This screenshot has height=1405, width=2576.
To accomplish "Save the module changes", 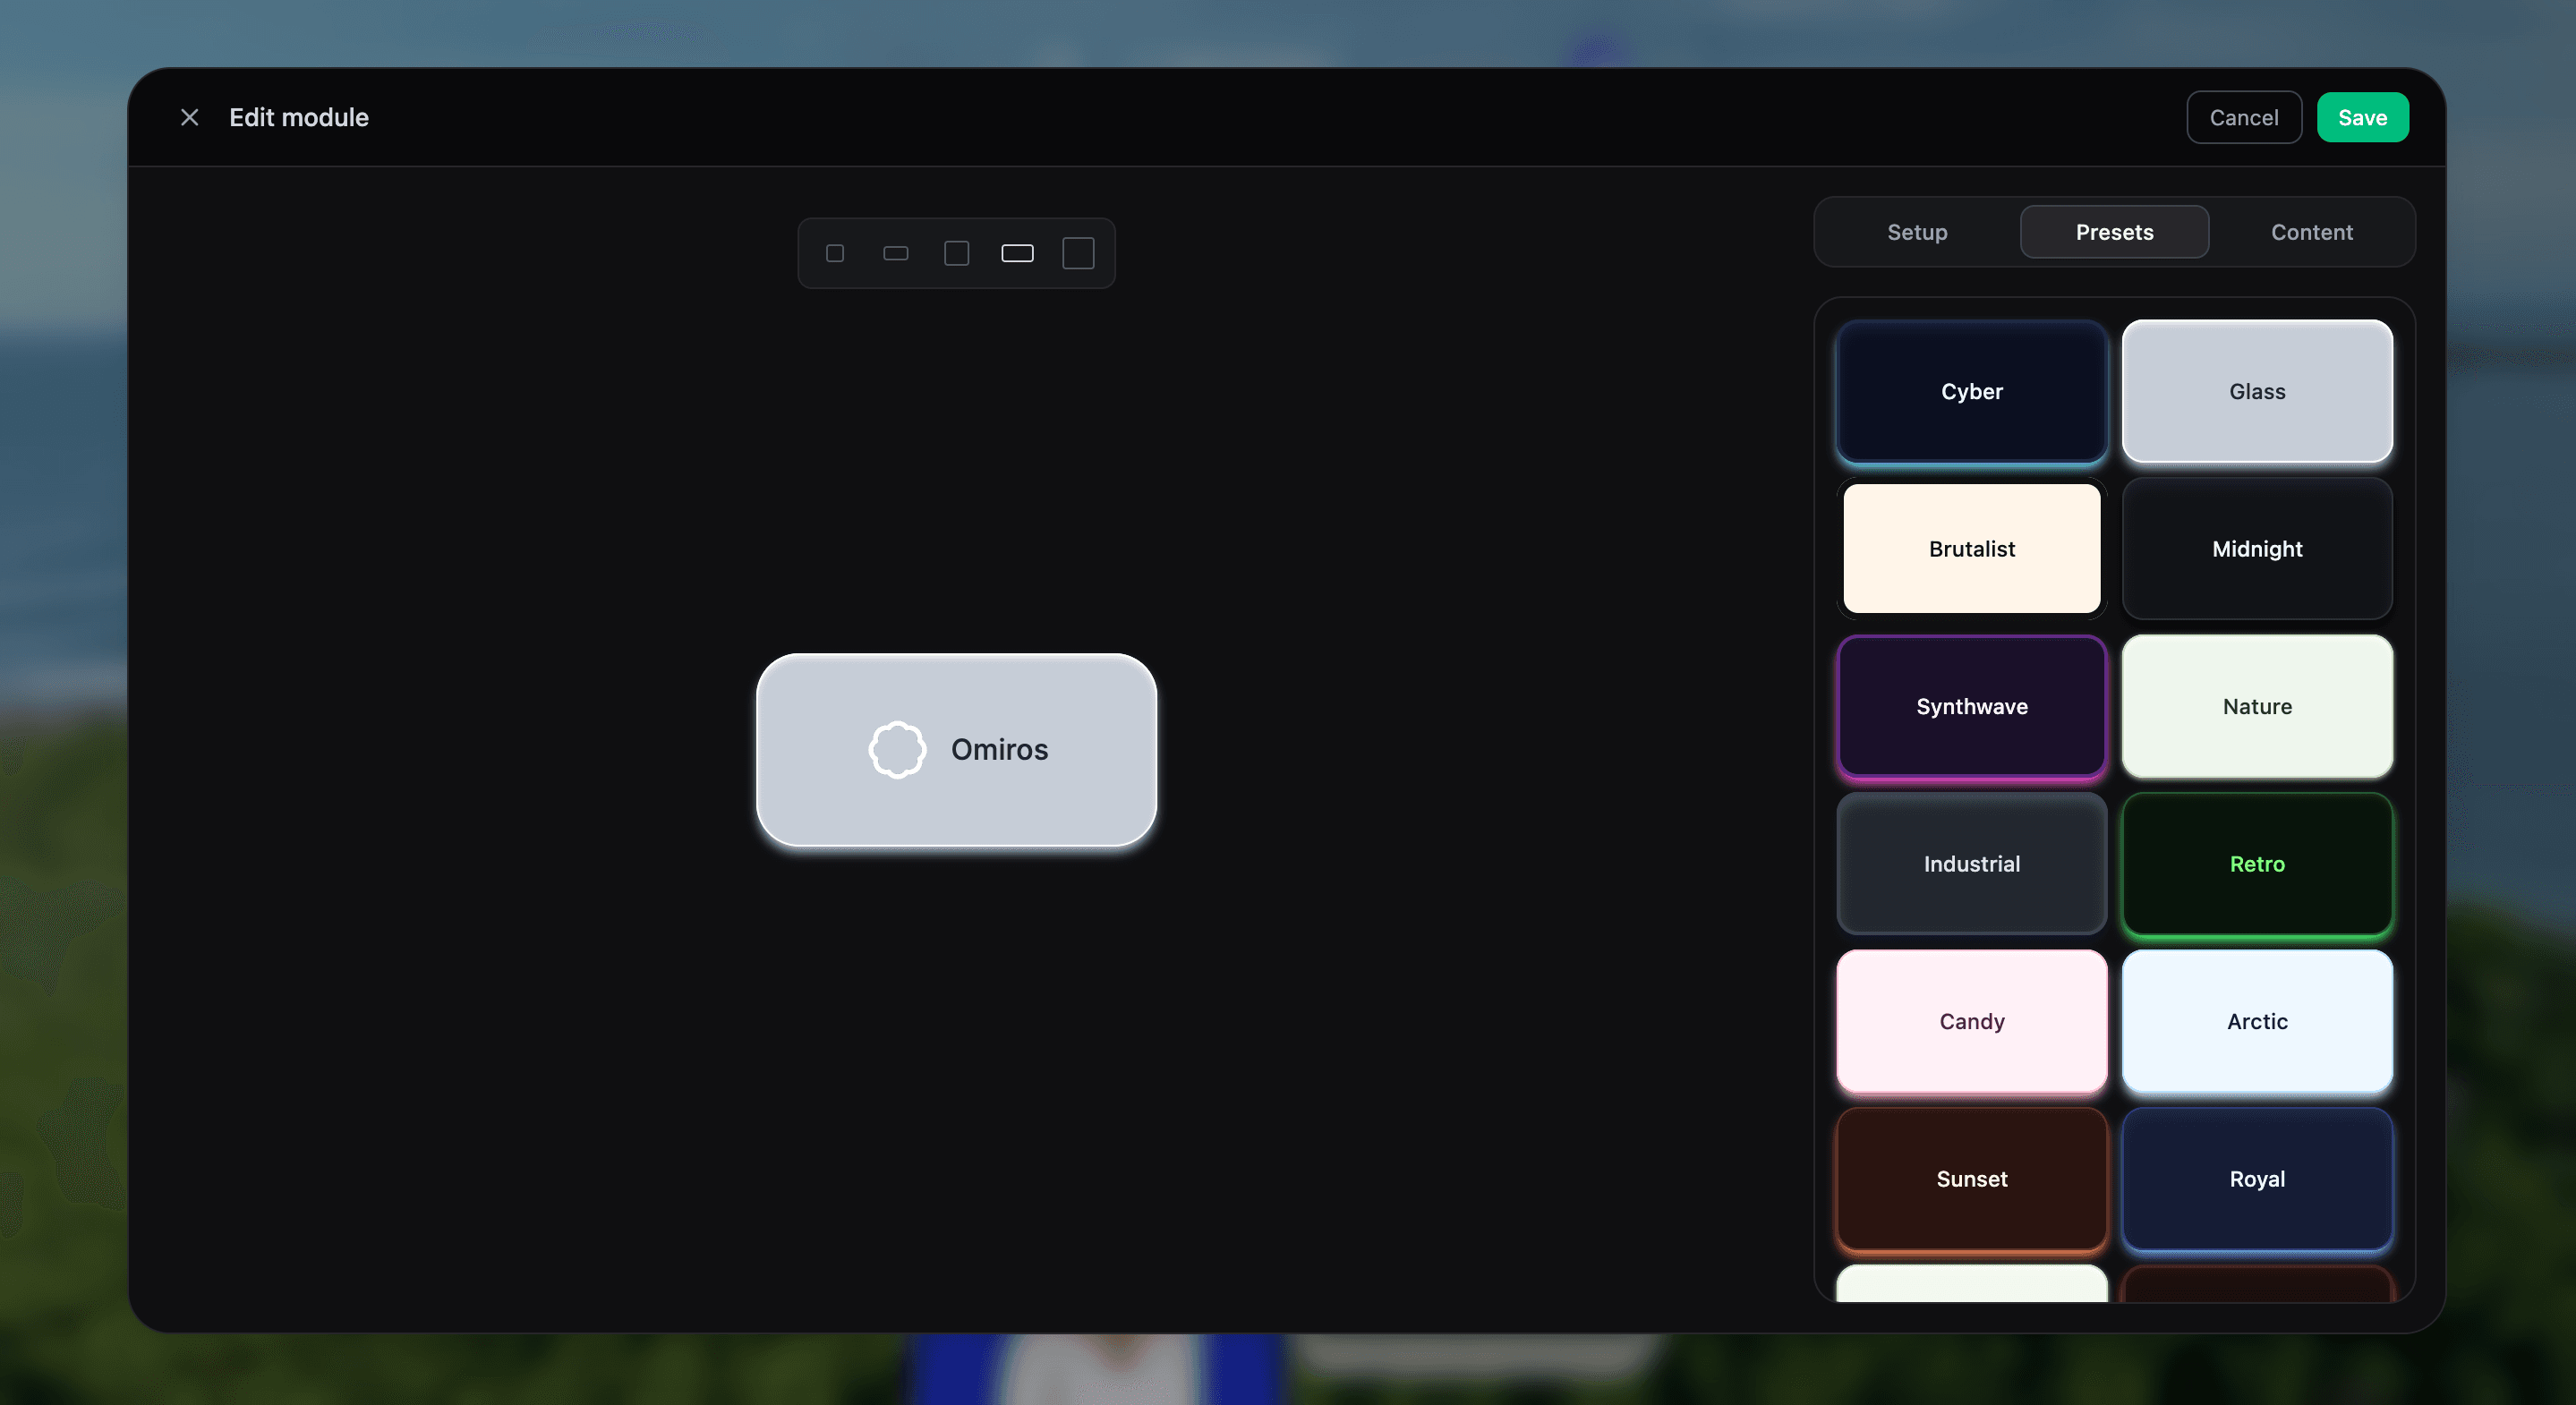I will (2362, 118).
